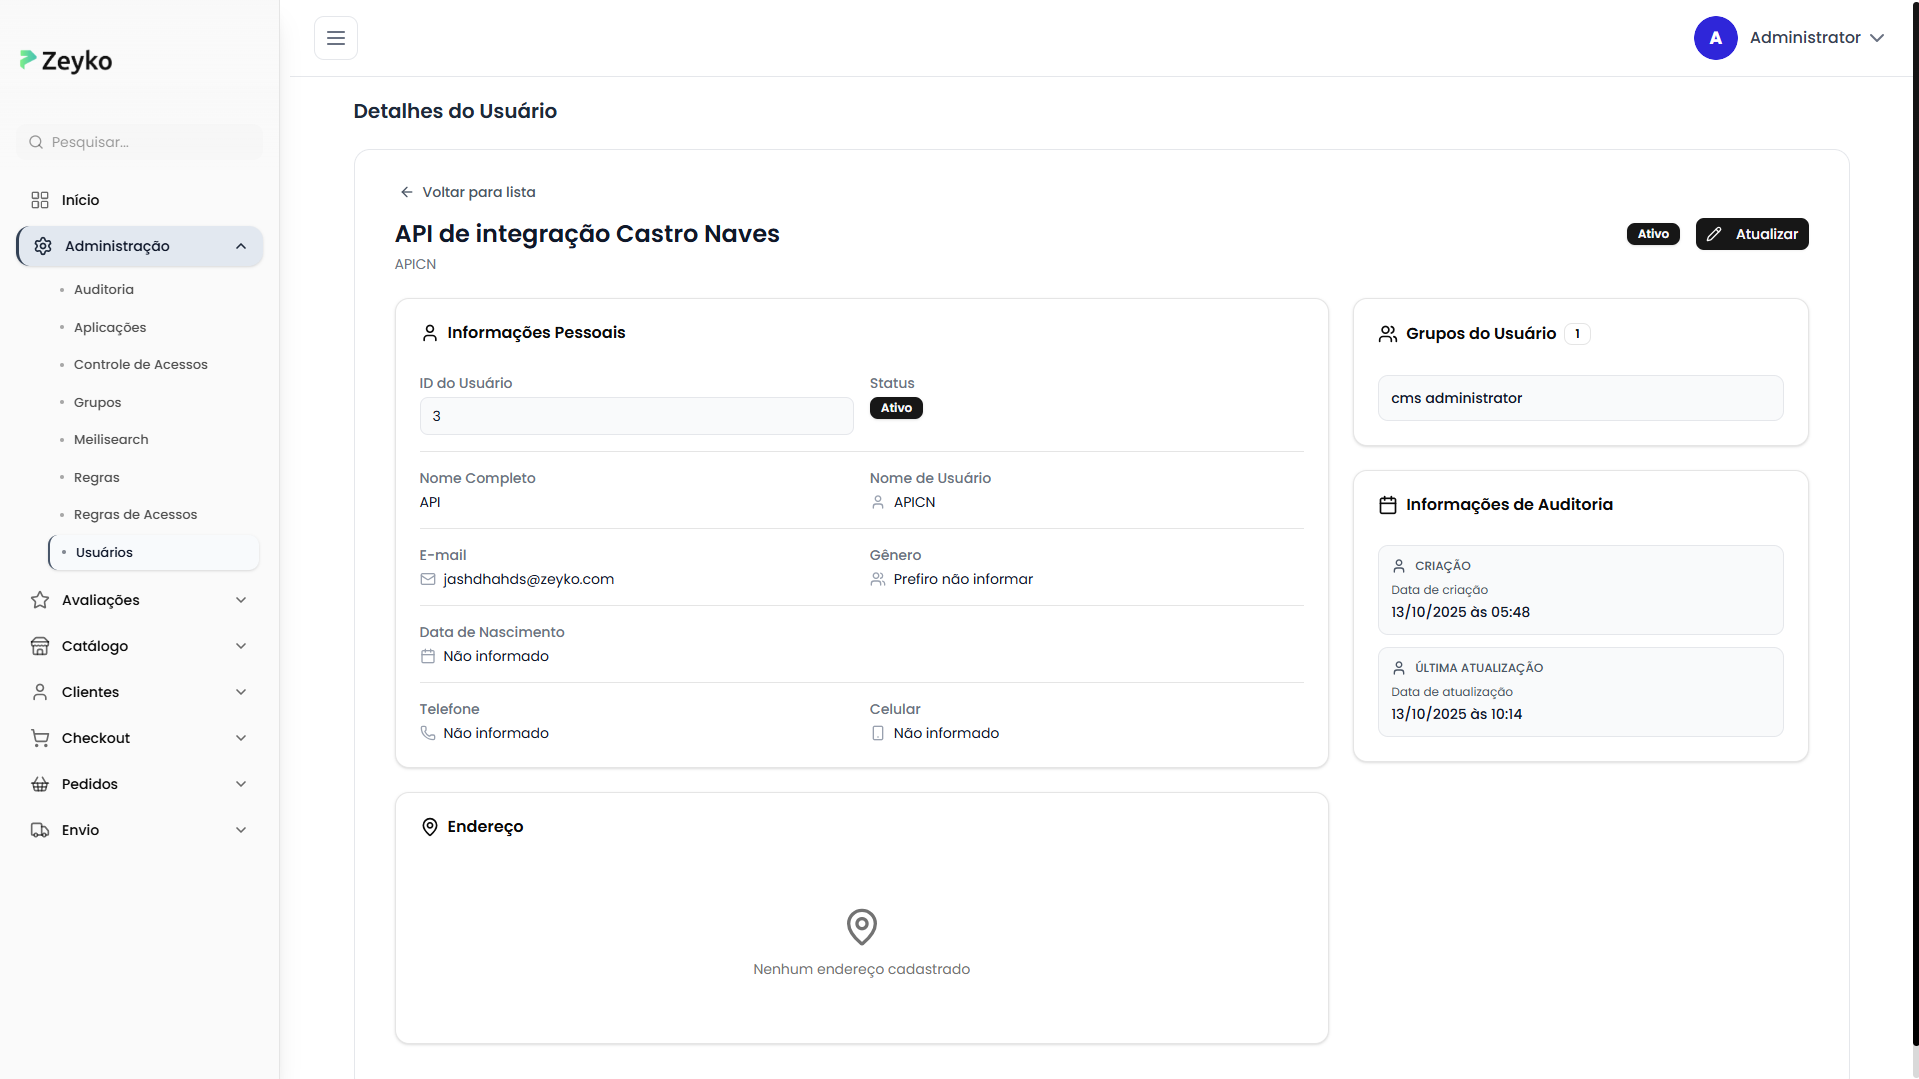1919x1079 pixels.
Task: Collapse the Administração menu section
Action: [241, 246]
